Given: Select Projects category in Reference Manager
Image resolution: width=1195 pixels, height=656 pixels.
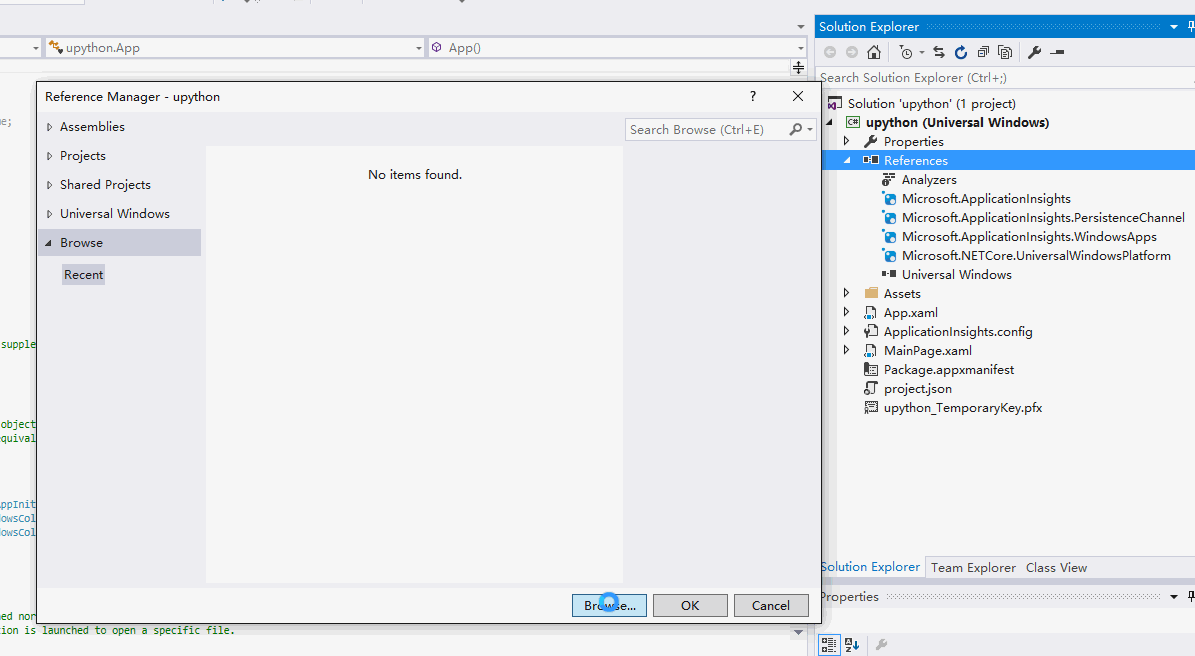Looking at the screenshot, I should (x=82, y=155).
